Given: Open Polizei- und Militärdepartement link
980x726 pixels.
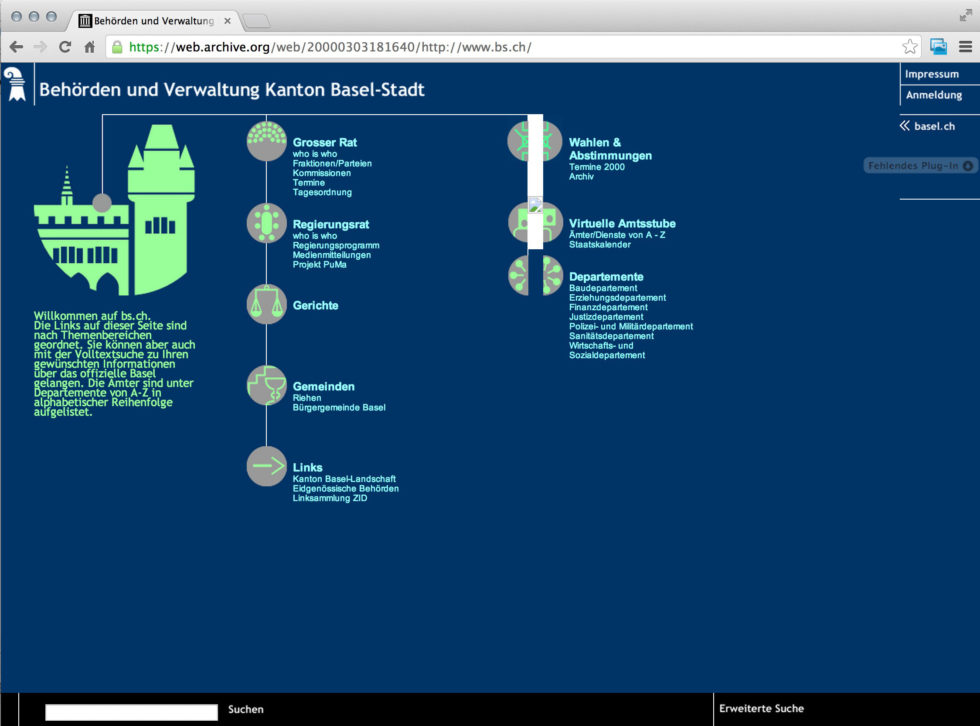Looking at the screenshot, I should (631, 327).
